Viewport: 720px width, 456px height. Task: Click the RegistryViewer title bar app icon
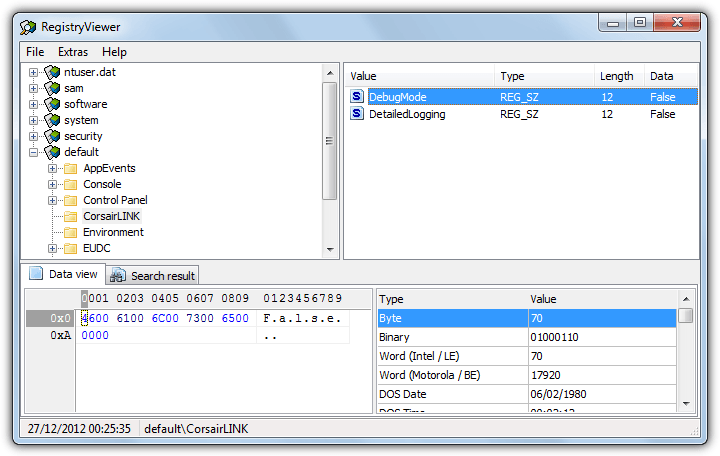[x=28, y=27]
